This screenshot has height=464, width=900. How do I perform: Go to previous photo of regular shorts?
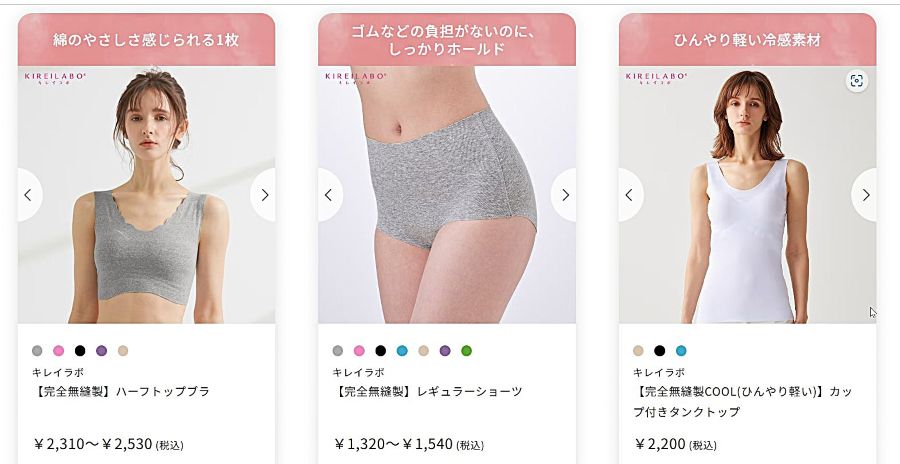(329, 195)
